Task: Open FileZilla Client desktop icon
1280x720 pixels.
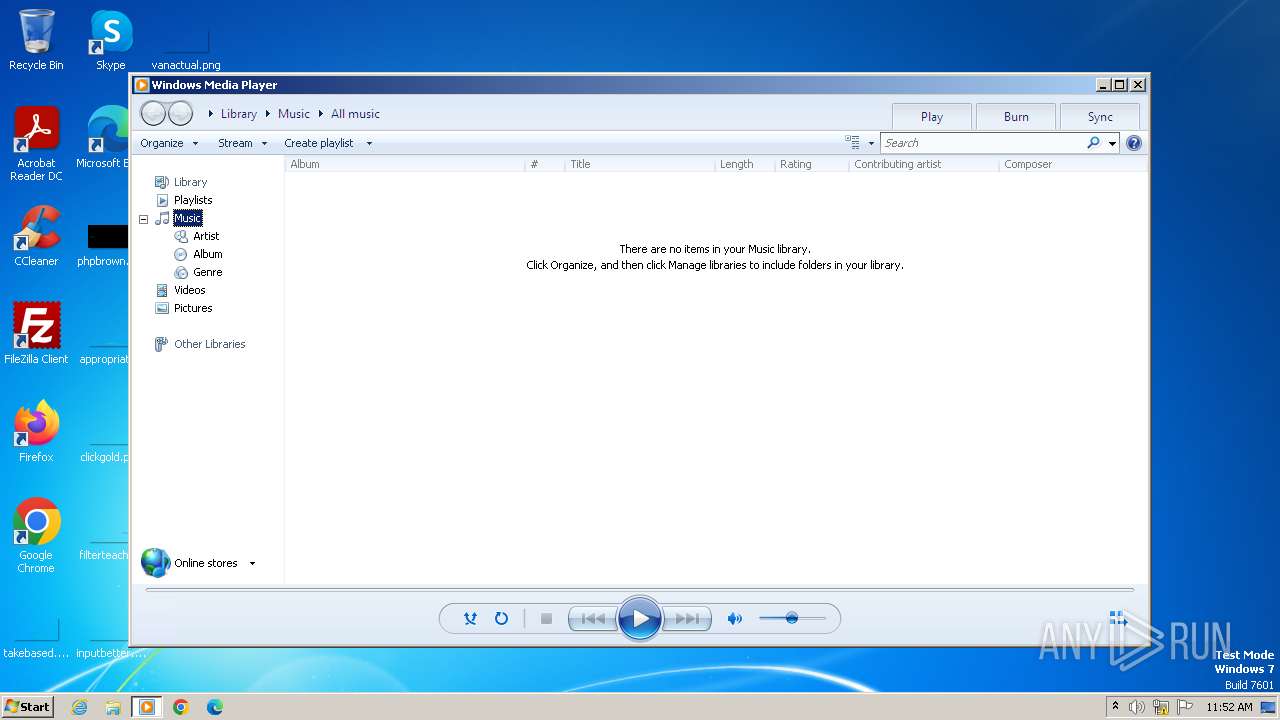Action: point(36,334)
